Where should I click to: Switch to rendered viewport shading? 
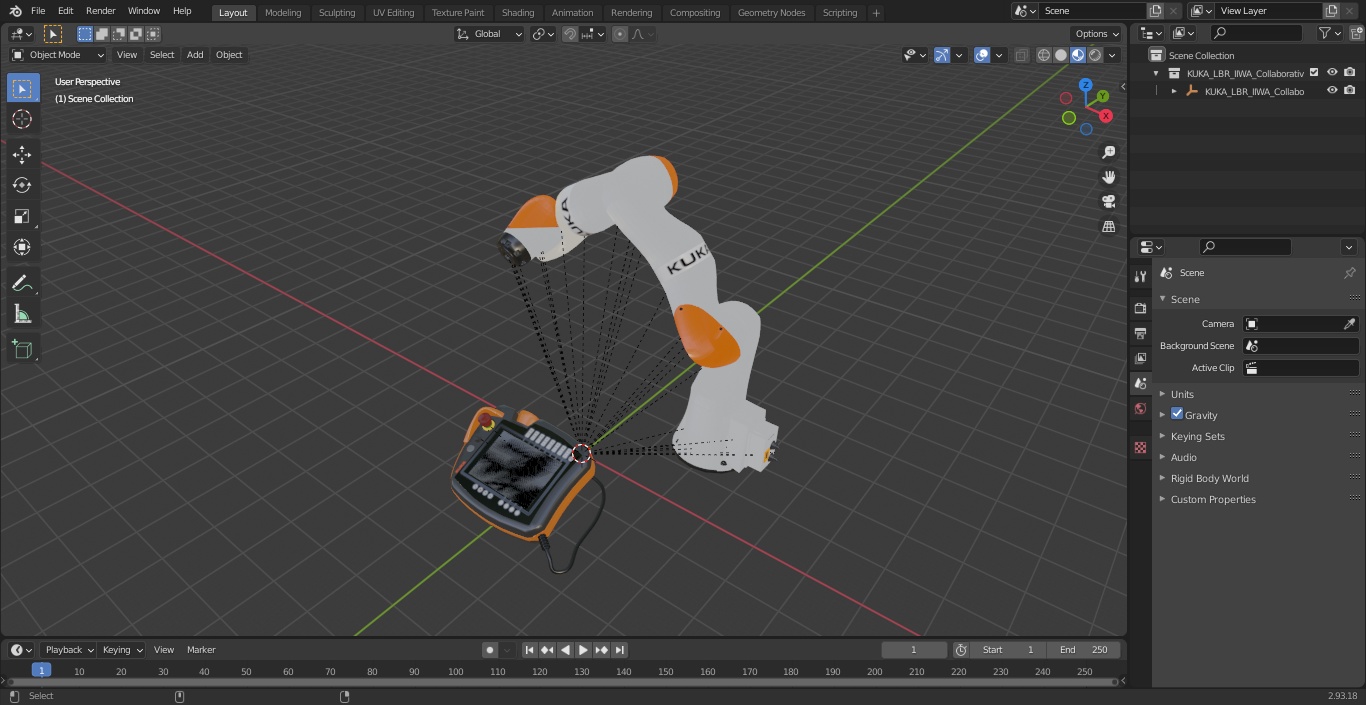click(1095, 55)
